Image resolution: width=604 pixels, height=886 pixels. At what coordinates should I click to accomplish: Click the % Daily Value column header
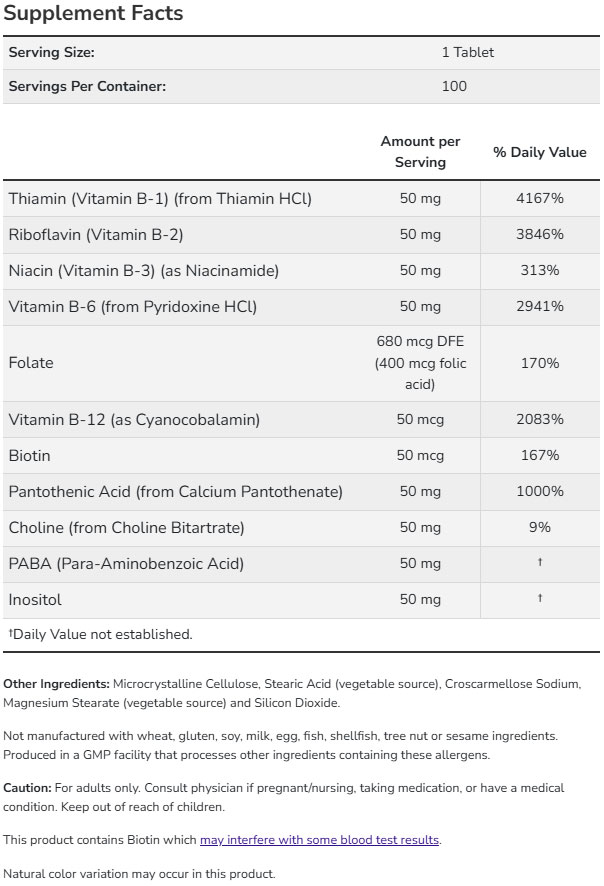point(540,153)
